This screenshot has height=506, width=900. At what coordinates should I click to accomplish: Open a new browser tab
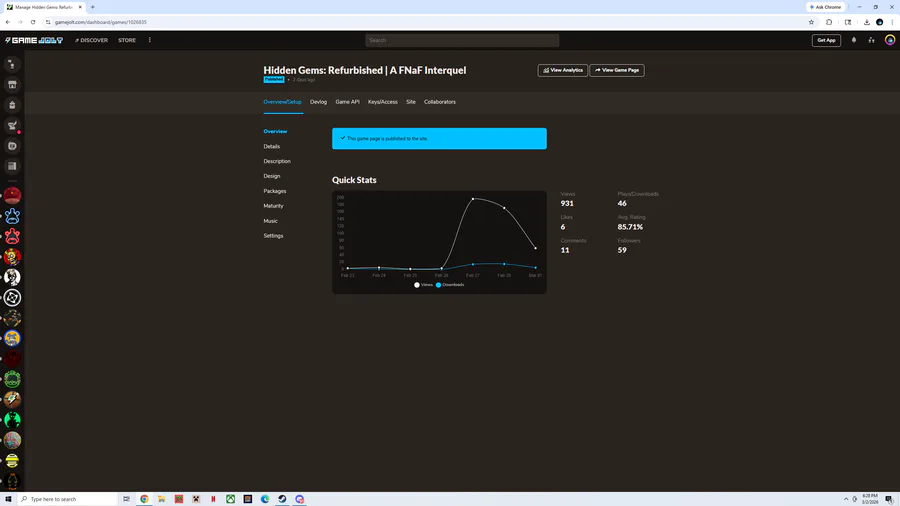tap(92, 7)
